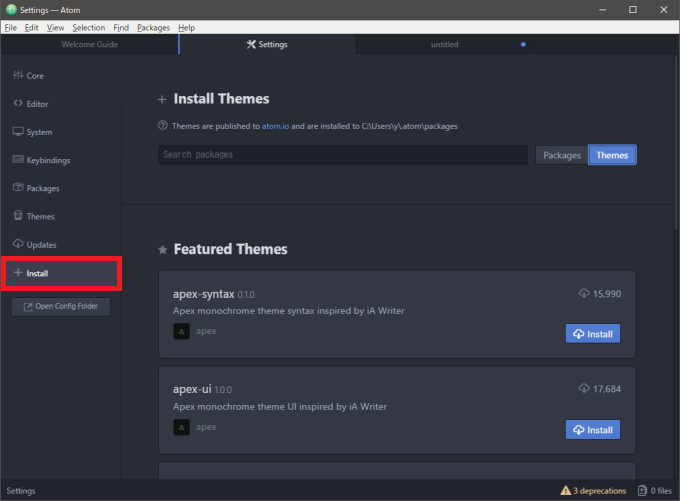The height and width of the screenshot is (501, 680).
Task: Open the apex-ui theme title
Action: point(192,389)
